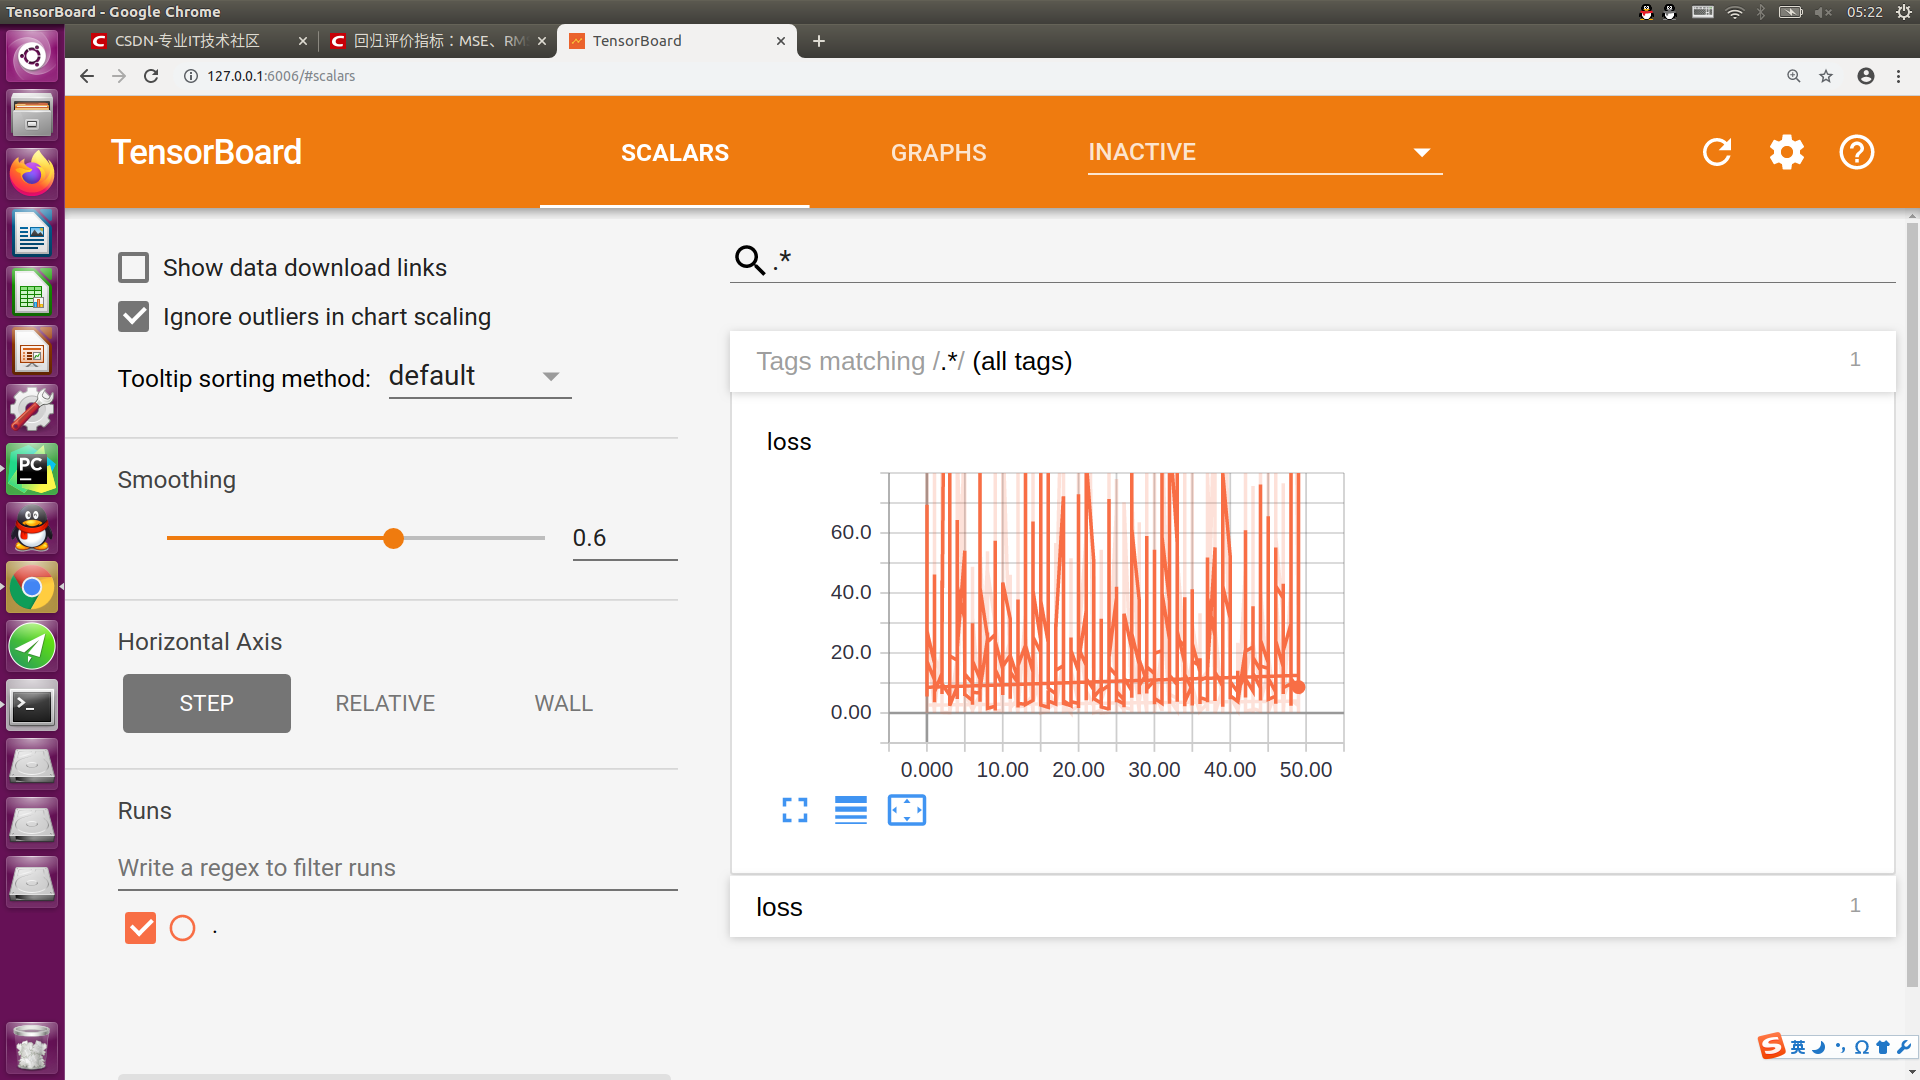The width and height of the screenshot is (1920, 1080).
Task: Click the regex filter field for runs
Action: (x=396, y=867)
